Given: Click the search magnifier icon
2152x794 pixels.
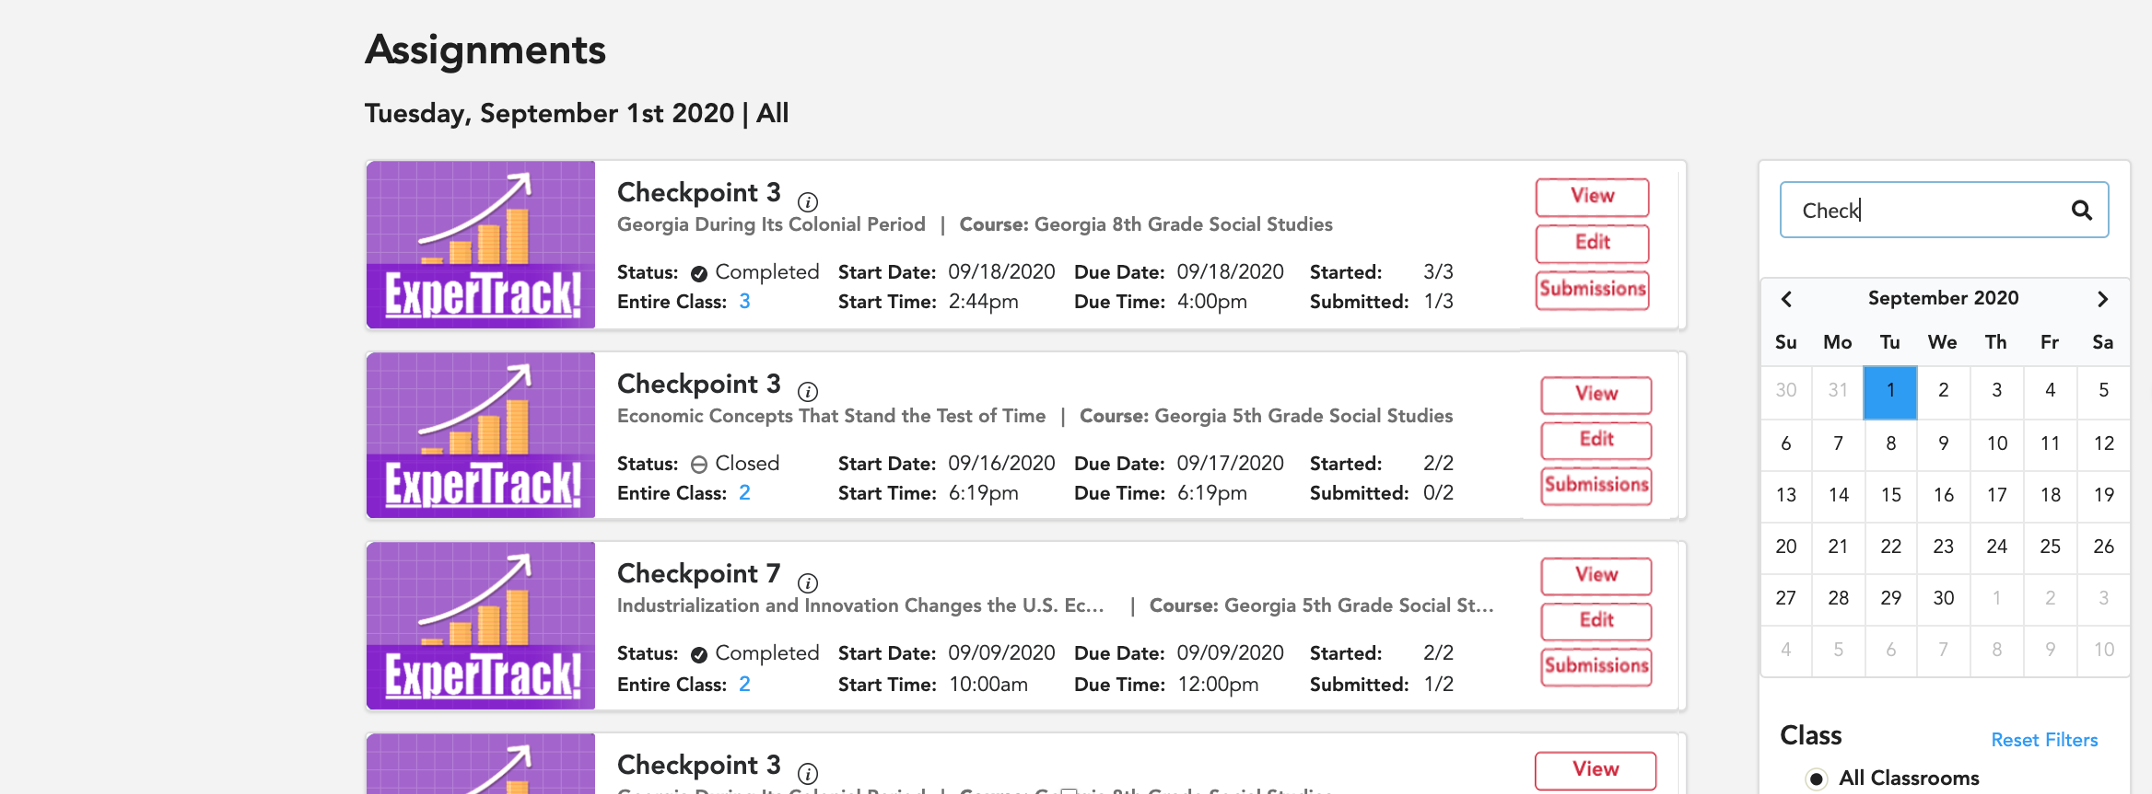Looking at the screenshot, I should tap(2081, 210).
